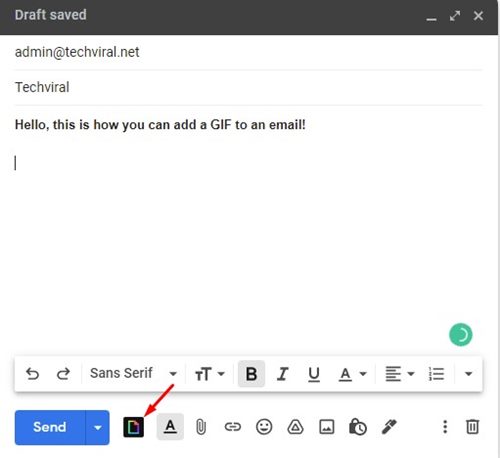500x458 pixels.
Task: Toggle Bold formatting button
Action: coord(251,374)
